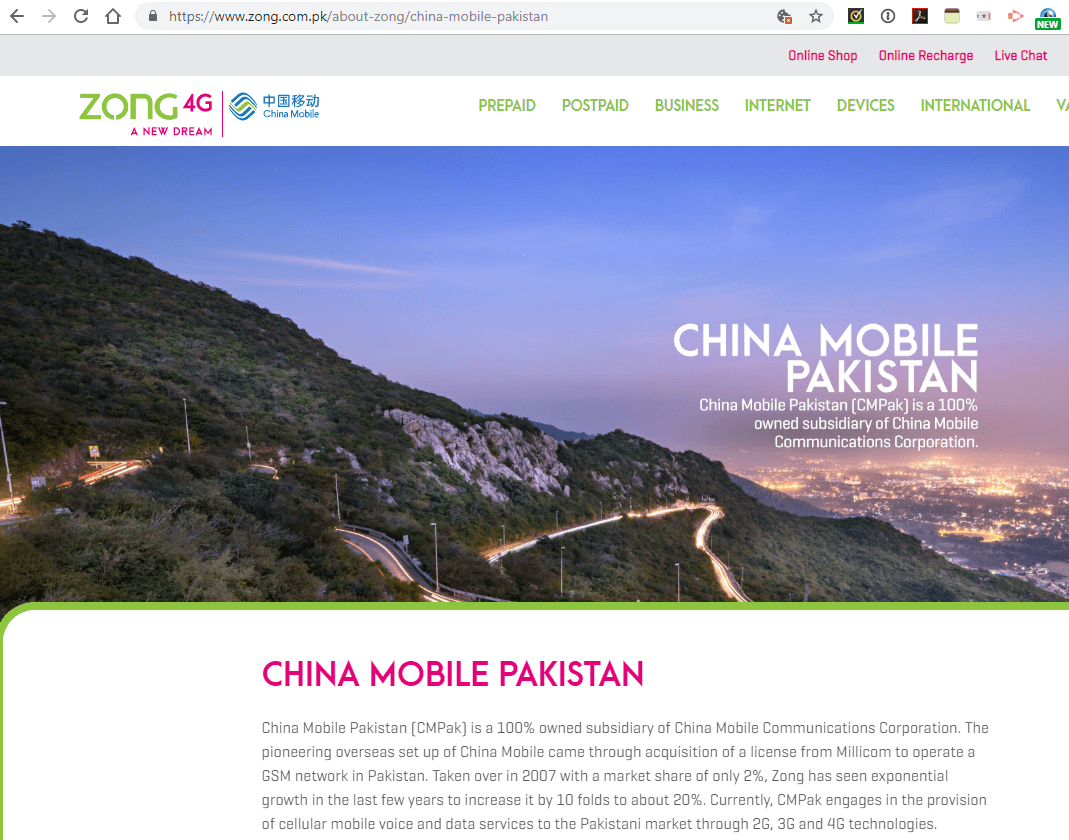Reload the Zong page
This screenshot has height=840, width=1069.
coord(81,16)
